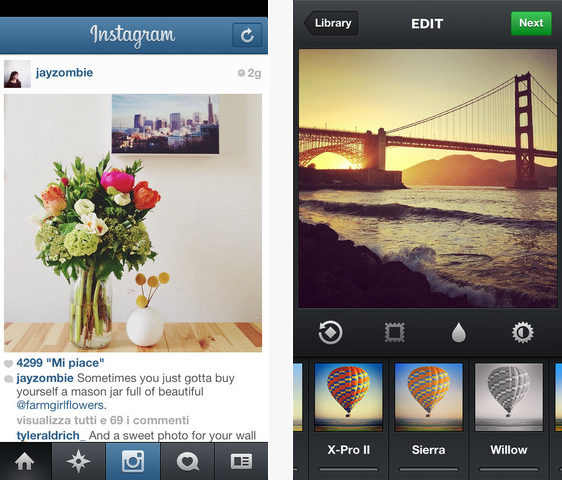Select the X-Pro II filter thumbnail
The image size is (562, 480).
pyautogui.click(x=348, y=397)
